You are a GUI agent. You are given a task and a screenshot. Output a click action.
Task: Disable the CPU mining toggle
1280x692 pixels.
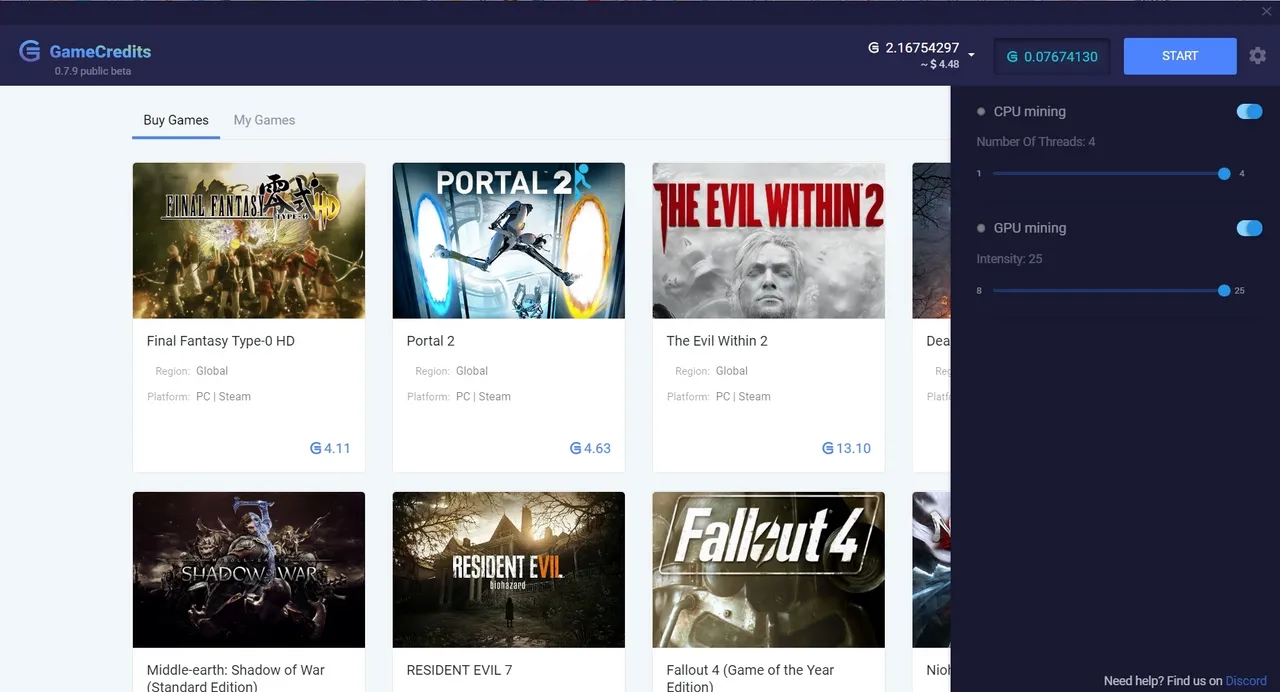(x=1249, y=111)
